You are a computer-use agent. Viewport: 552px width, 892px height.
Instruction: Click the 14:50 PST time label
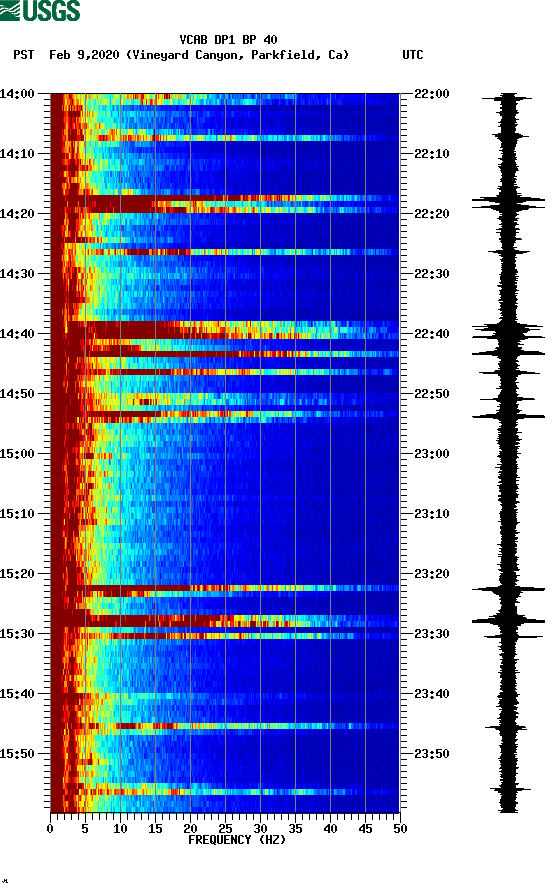point(17,394)
